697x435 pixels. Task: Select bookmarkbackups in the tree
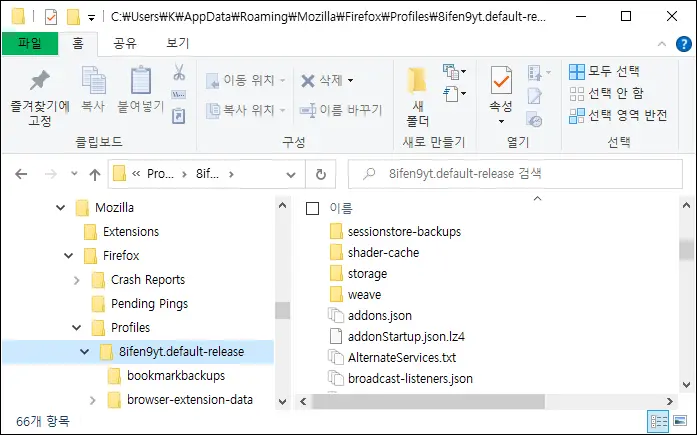coord(167,376)
